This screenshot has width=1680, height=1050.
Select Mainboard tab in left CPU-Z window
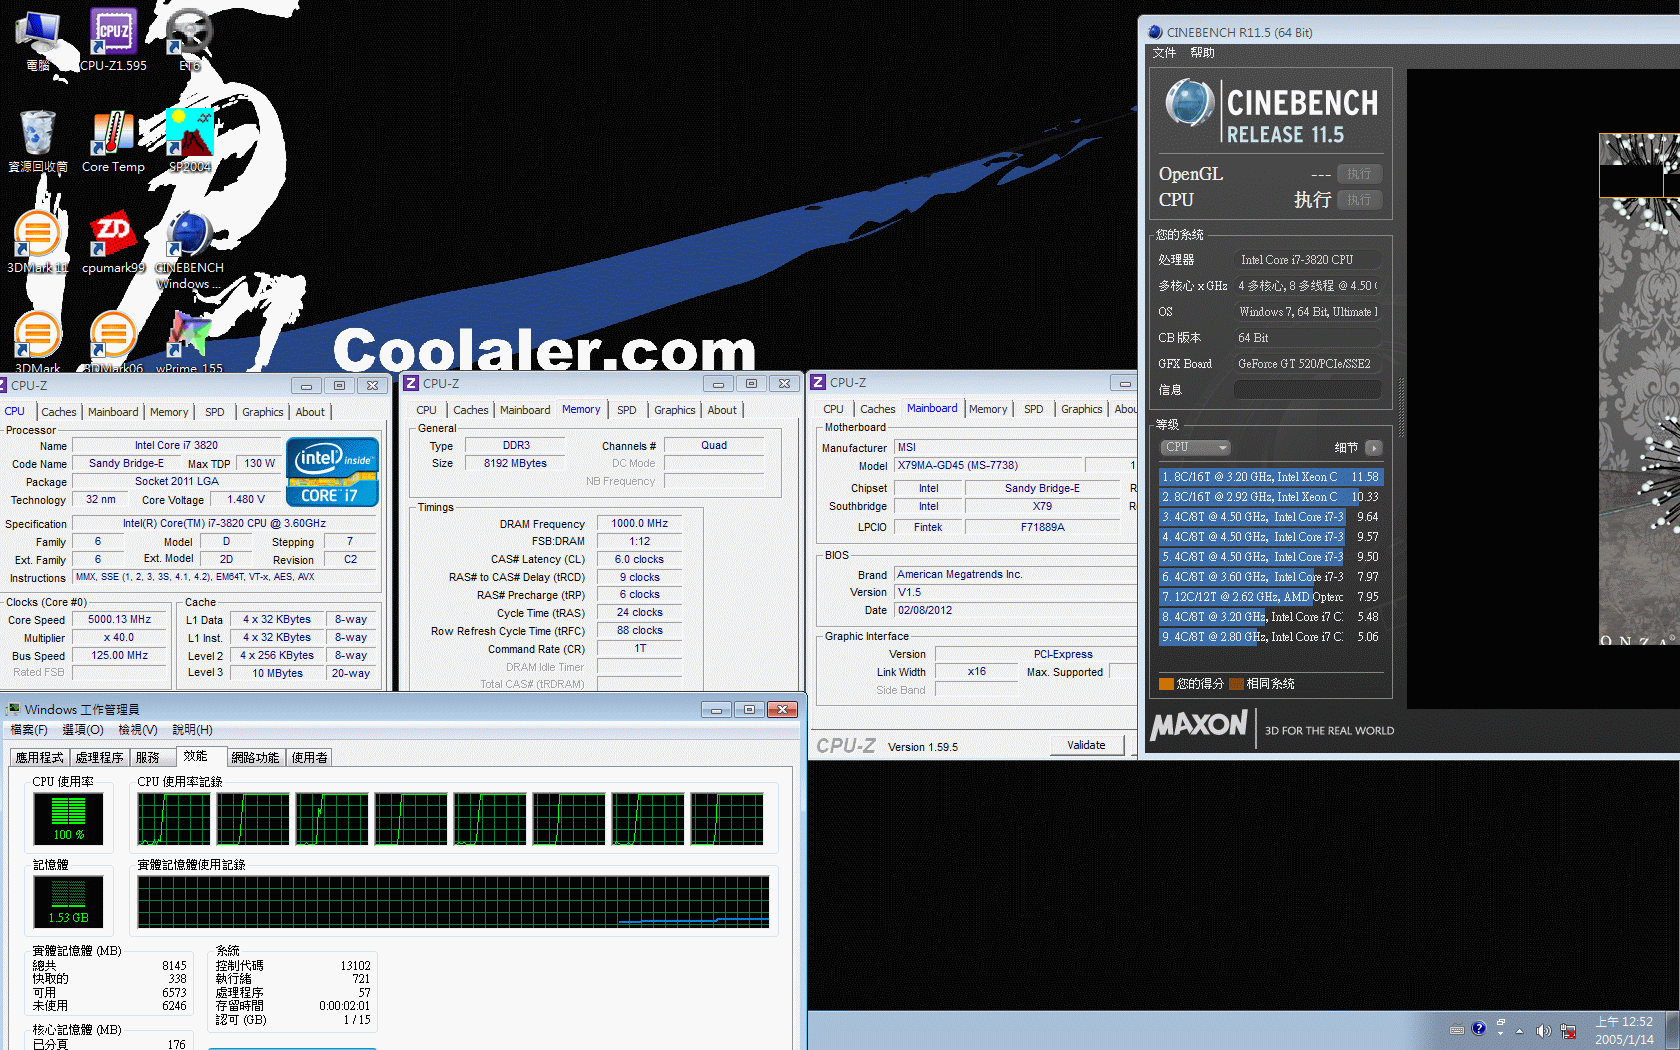pos(113,412)
